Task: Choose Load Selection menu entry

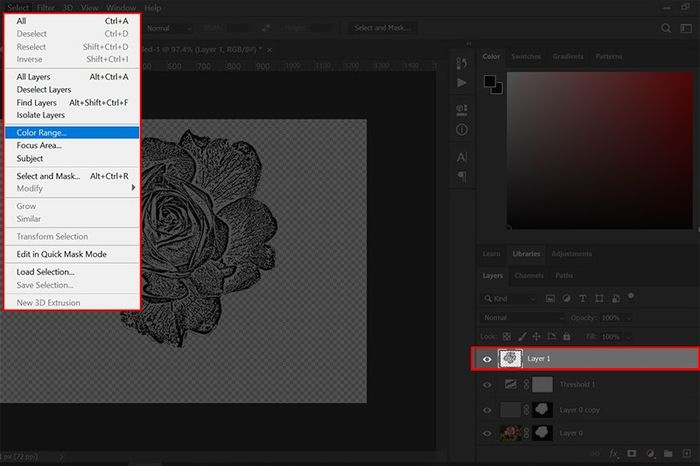Action: click(72, 272)
